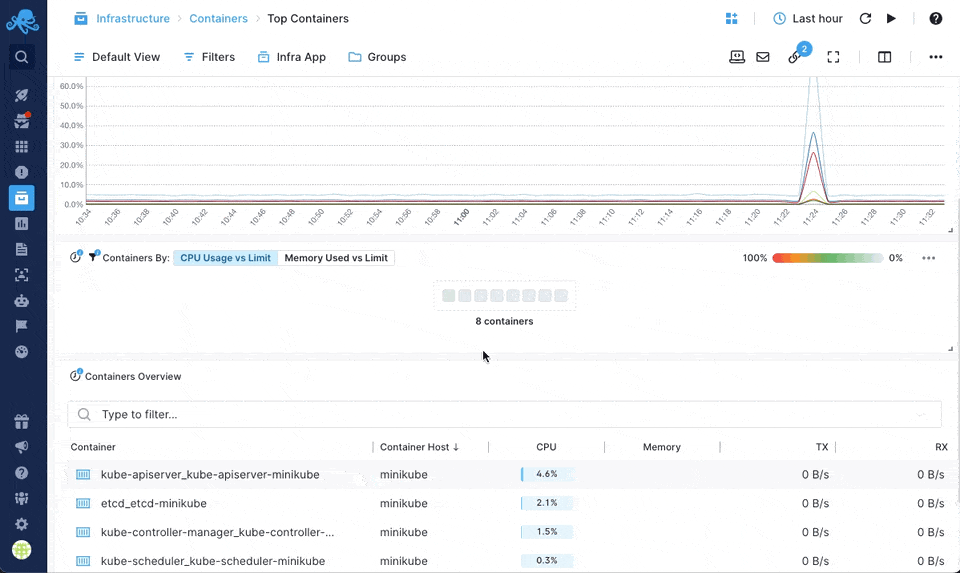
Task: Open the Filters panel
Action: coord(209,57)
